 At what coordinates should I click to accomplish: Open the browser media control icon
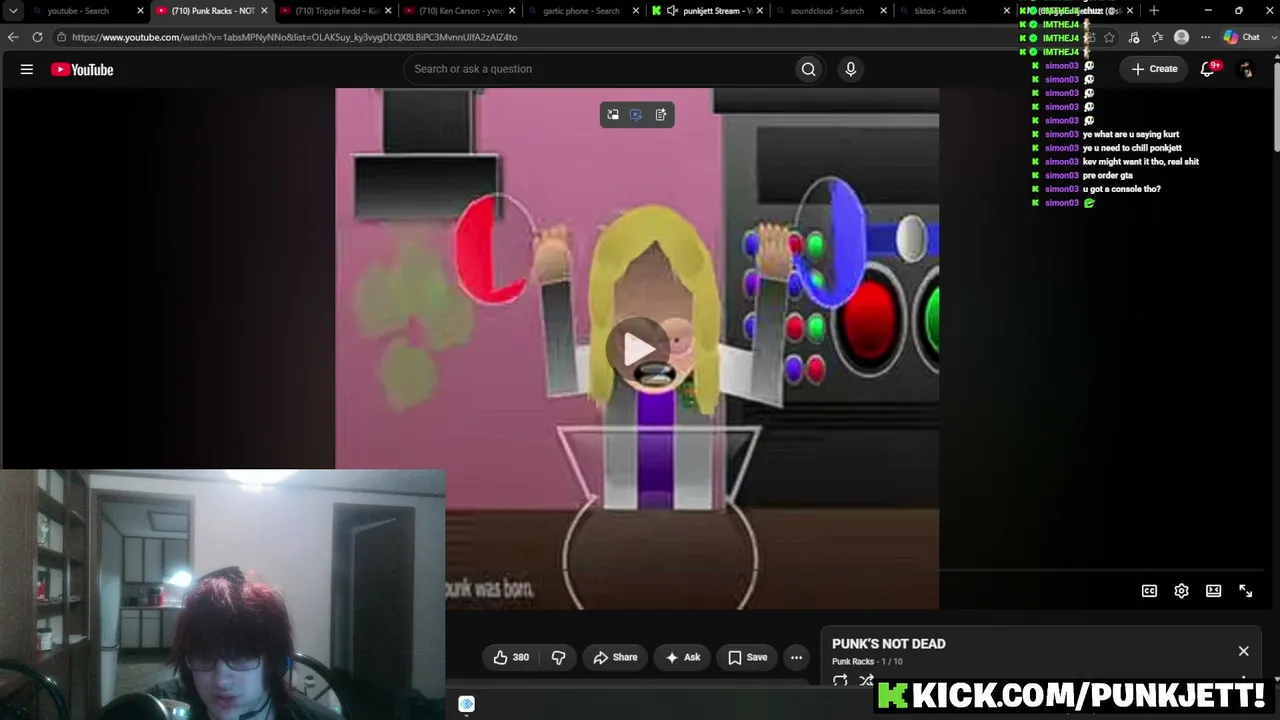pyautogui.click(x=1133, y=37)
